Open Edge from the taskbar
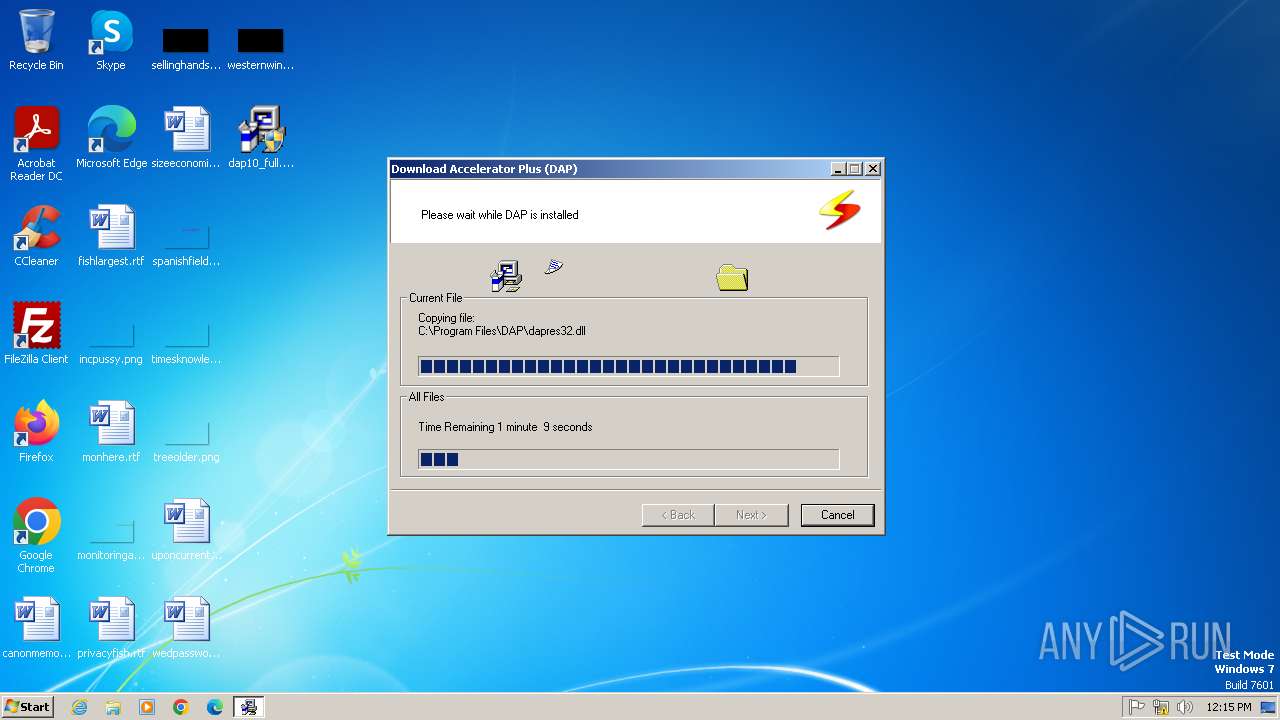This screenshot has height=720, width=1280. pyautogui.click(x=215, y=707)
